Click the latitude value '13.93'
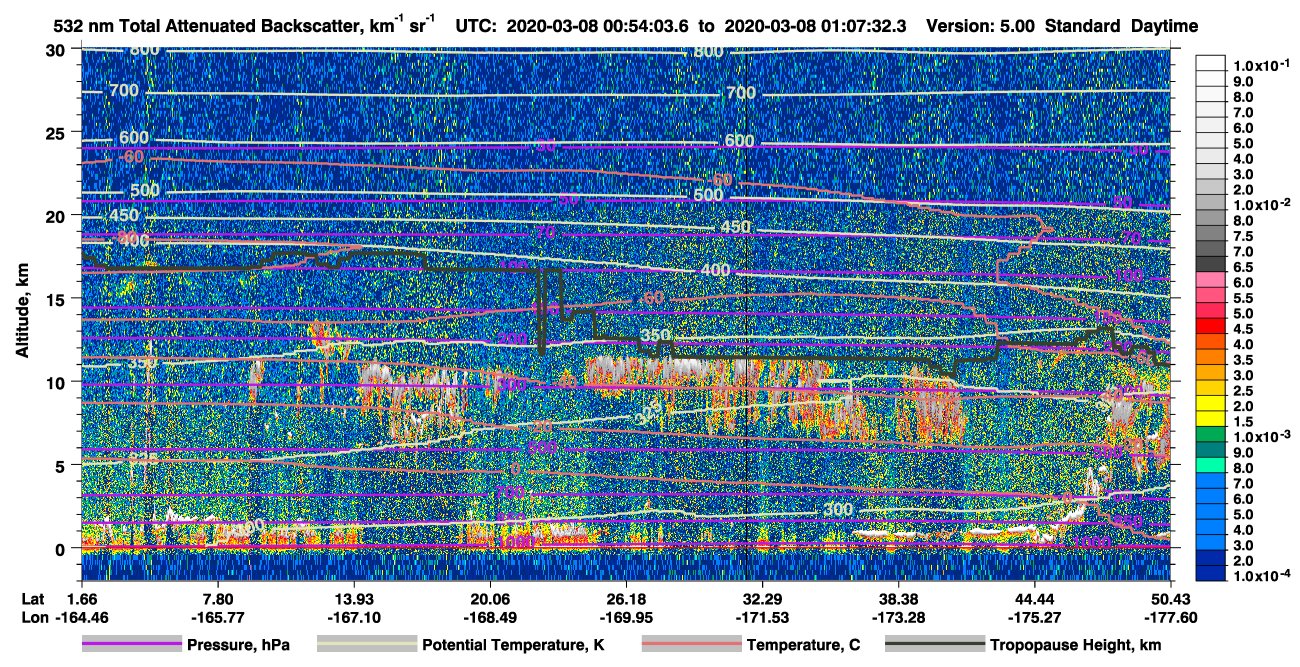This screenshot has width=1300, height=667. pyautogui.click(x=354, y=598)
